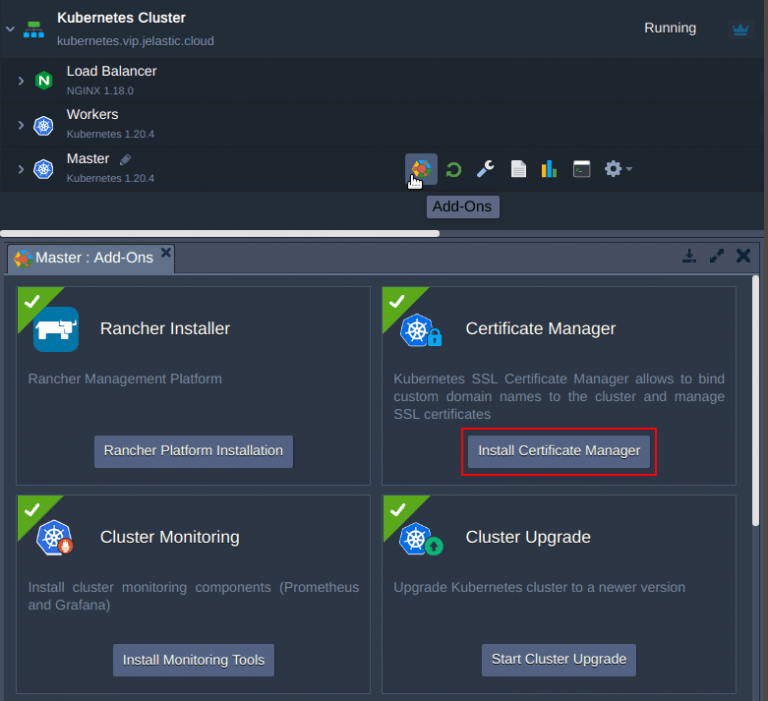Image resolution: width=768 pixels, height=701 pixels.
Task: Click the Cluster Monitoring title
Action: pyautogui.click(x=169, y=537)
